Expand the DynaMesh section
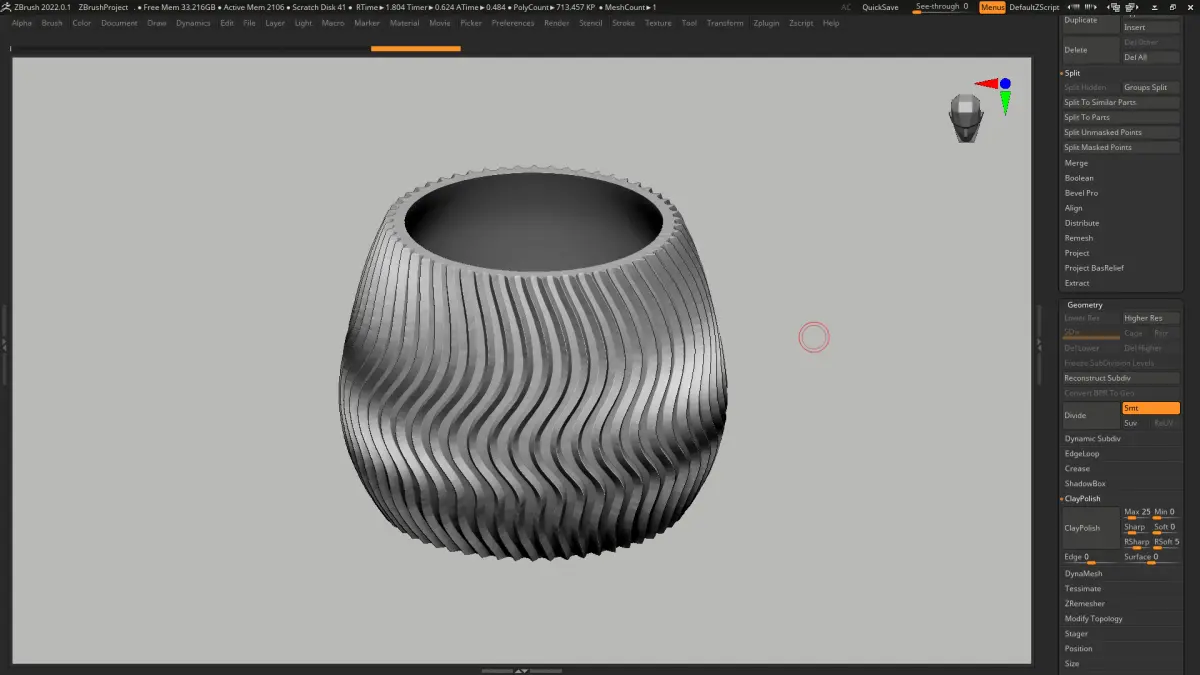Screen dimensions: 1200x675 tap(1083, 574)
